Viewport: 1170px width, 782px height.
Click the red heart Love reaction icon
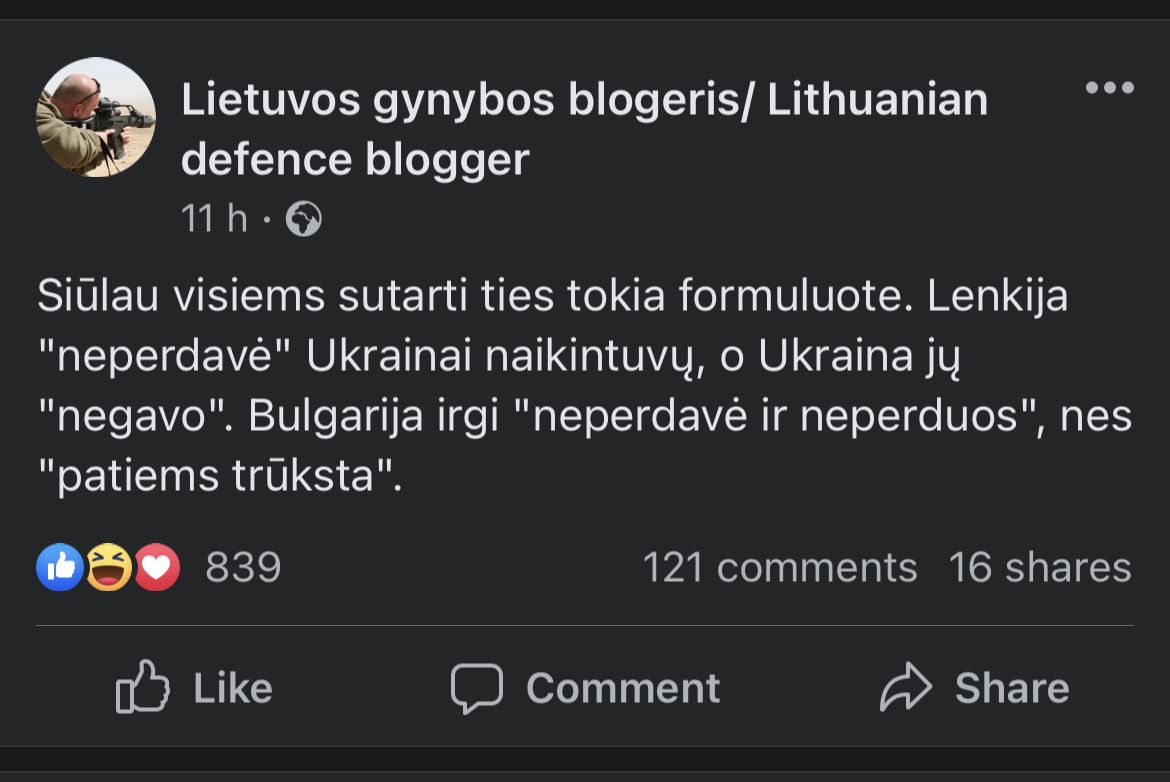(156, 568)
